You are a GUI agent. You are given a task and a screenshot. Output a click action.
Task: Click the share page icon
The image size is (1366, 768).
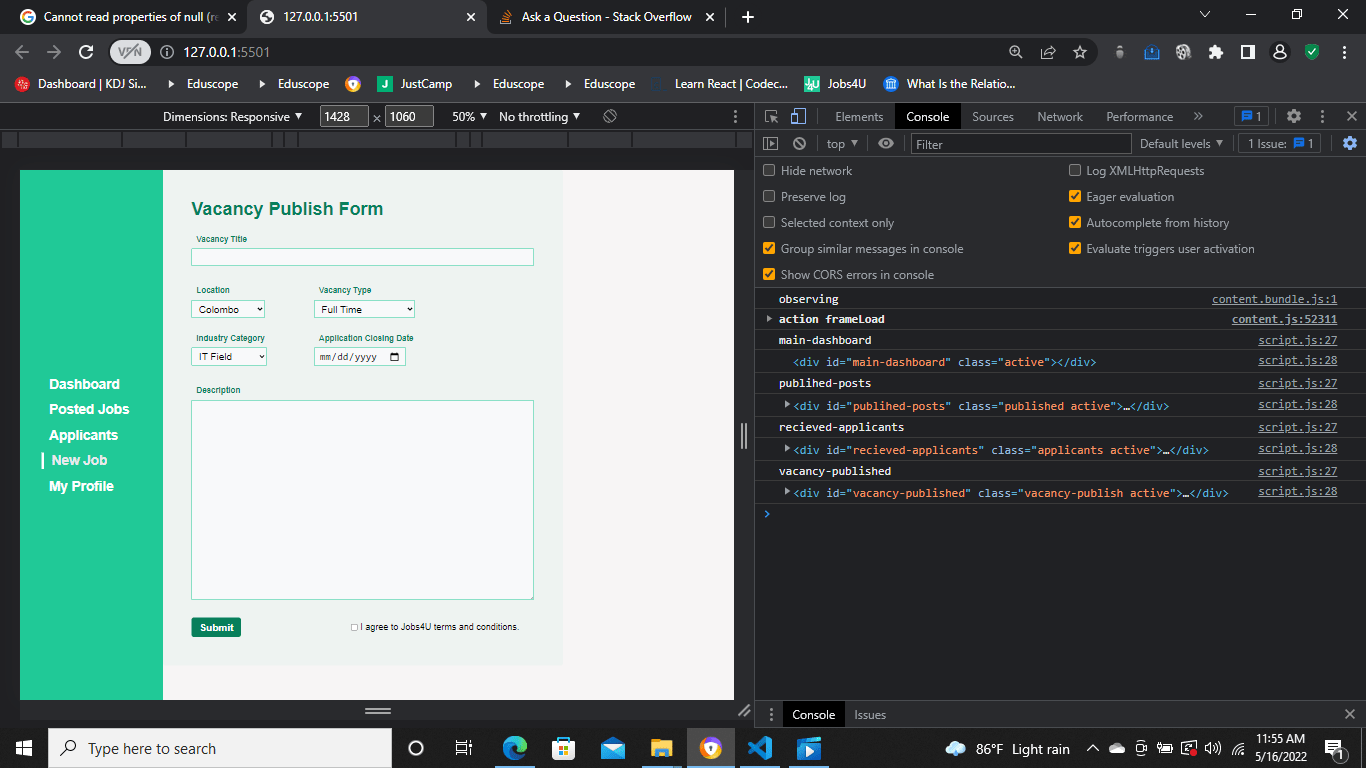point(1048,52)
